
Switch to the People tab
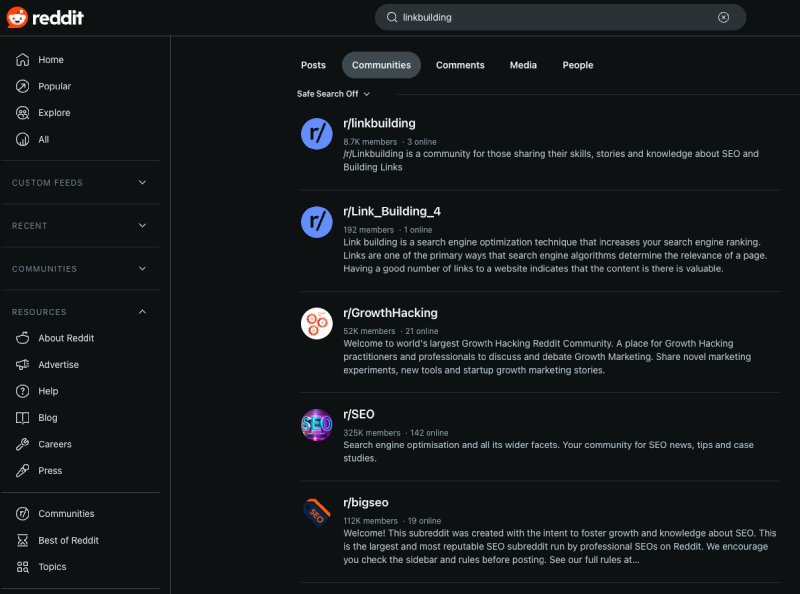(x=578, y=65)
